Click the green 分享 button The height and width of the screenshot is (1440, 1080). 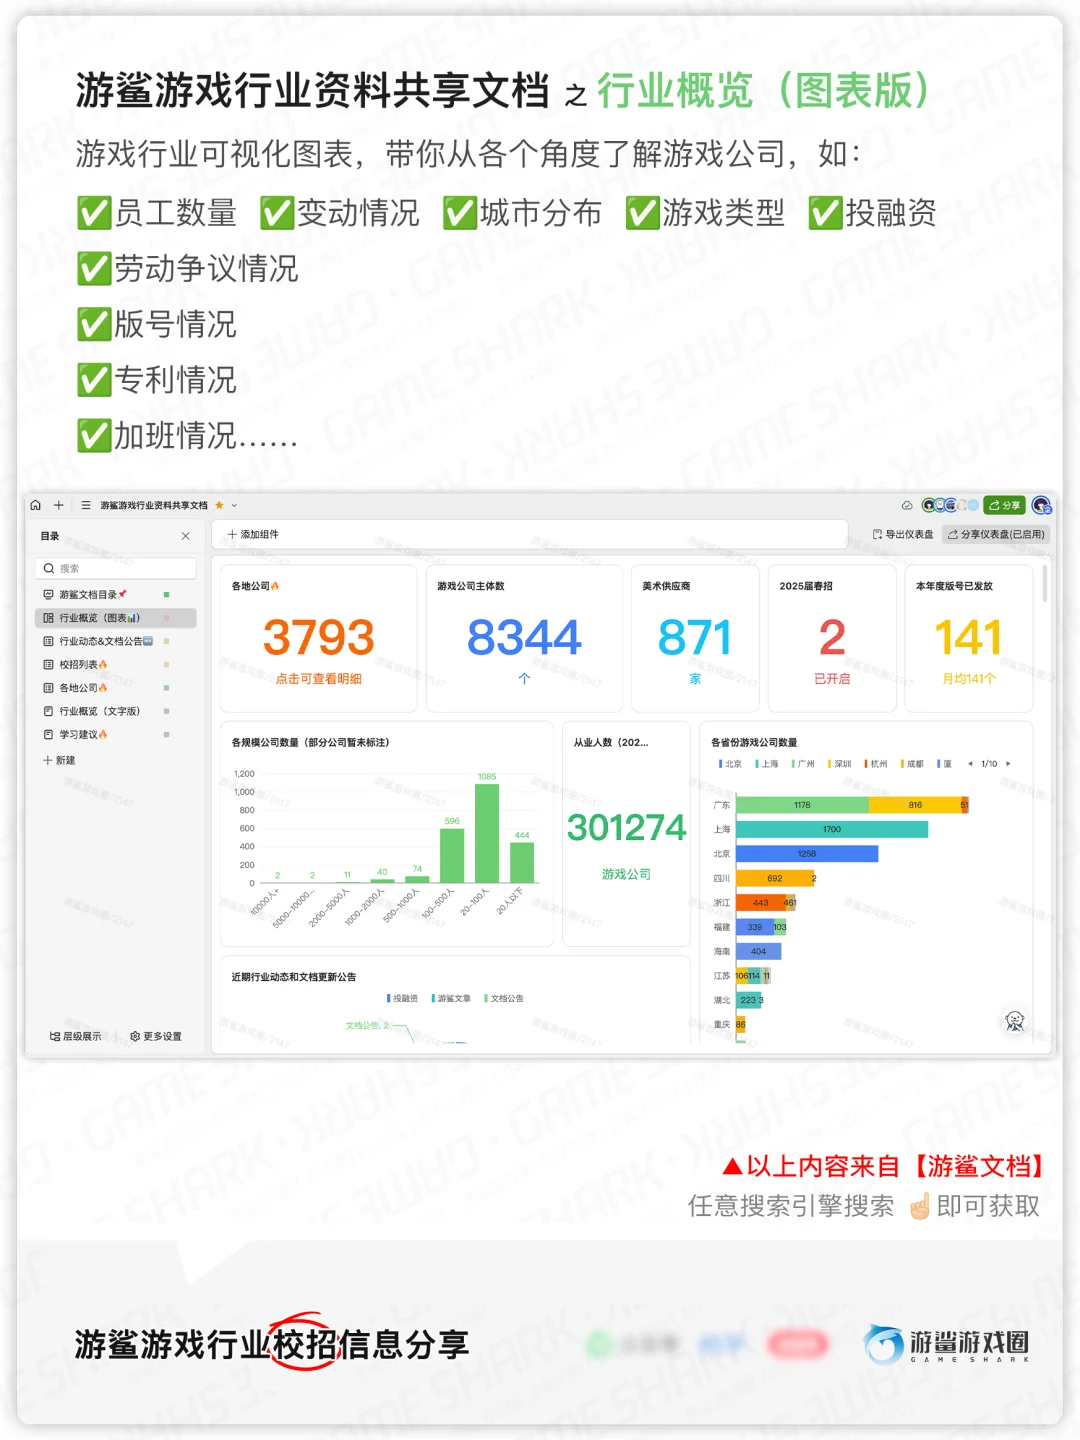click(x=1003, y=505)
